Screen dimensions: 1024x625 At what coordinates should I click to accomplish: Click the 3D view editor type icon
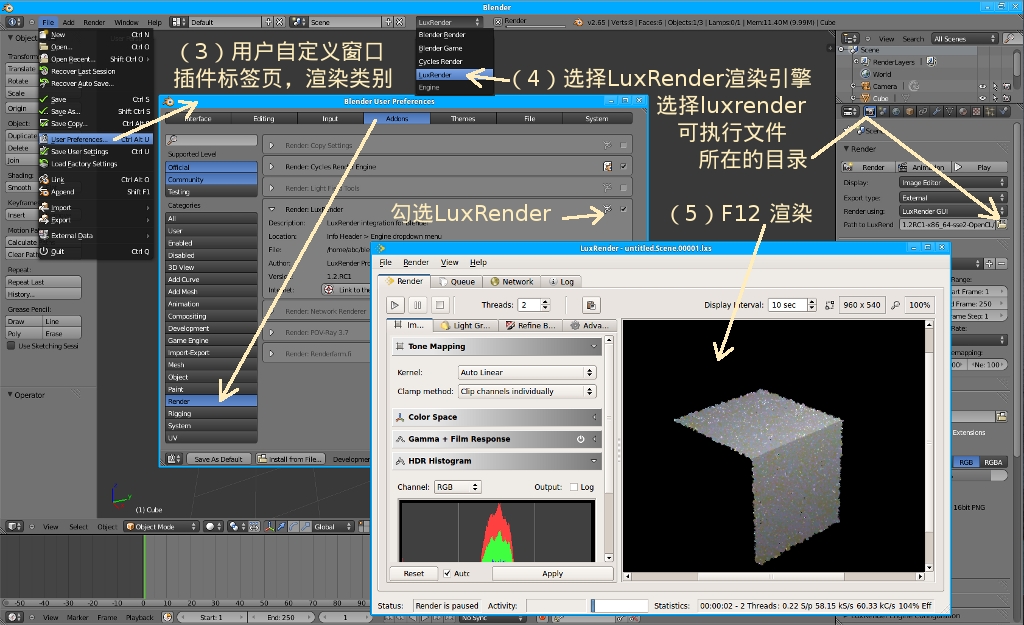click(14, 526)
